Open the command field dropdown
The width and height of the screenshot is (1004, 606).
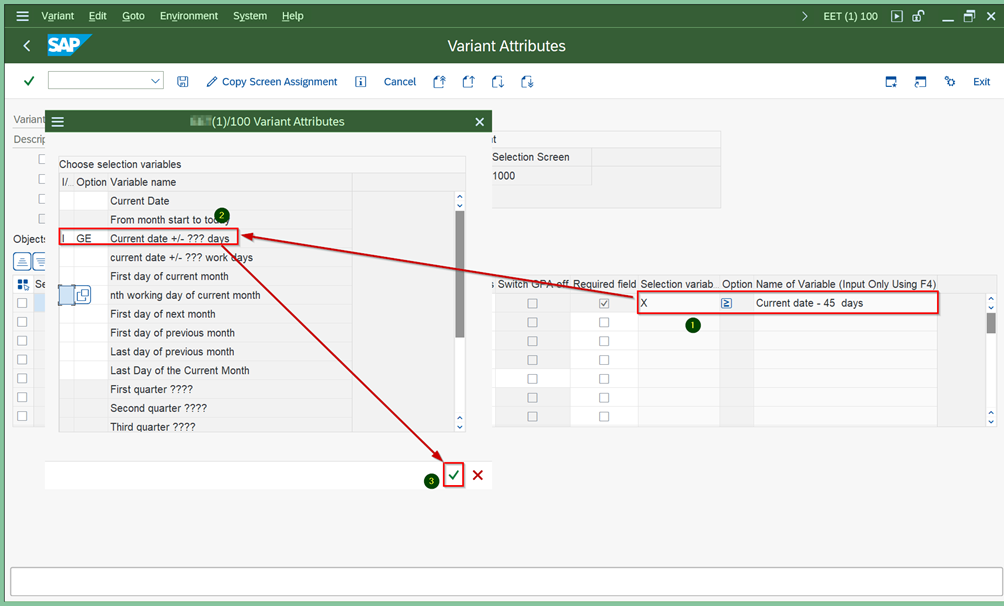[155, 81]
